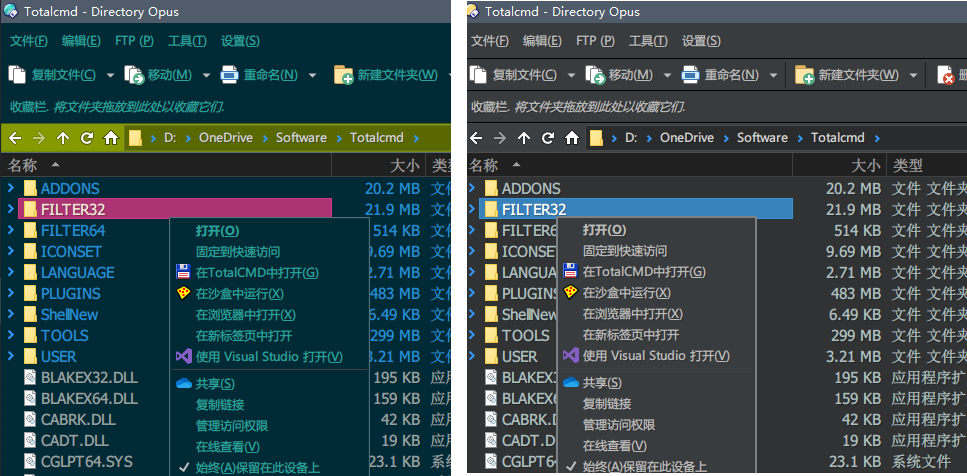This screenshot has width=967, height=476.
Task: Click sandbox icon in left context menu
Action: 183,293
